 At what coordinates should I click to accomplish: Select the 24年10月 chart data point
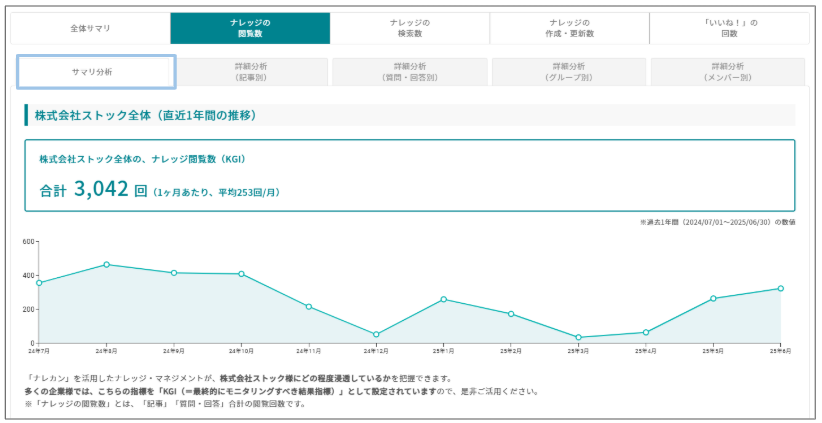(x=241, y=274)
